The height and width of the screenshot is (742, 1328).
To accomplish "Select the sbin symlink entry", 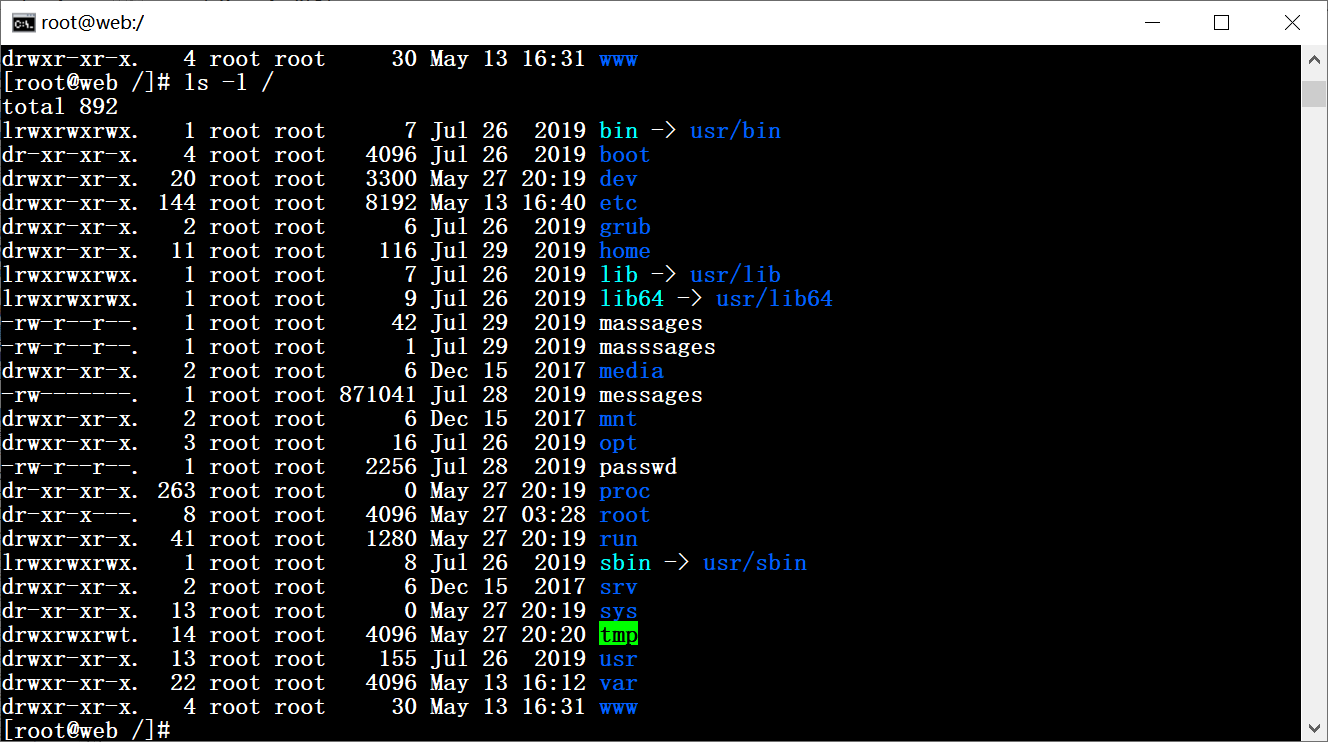I will (x=625, y=562).
